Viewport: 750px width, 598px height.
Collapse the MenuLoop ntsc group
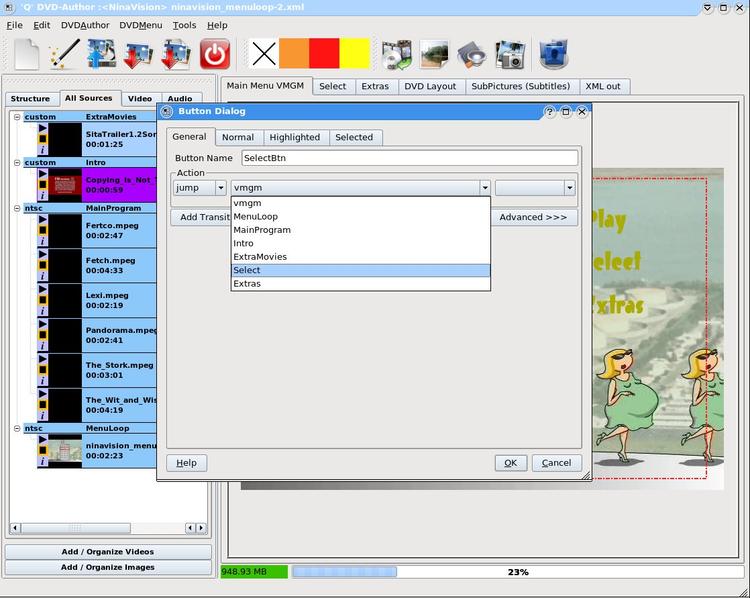point(17,428)
